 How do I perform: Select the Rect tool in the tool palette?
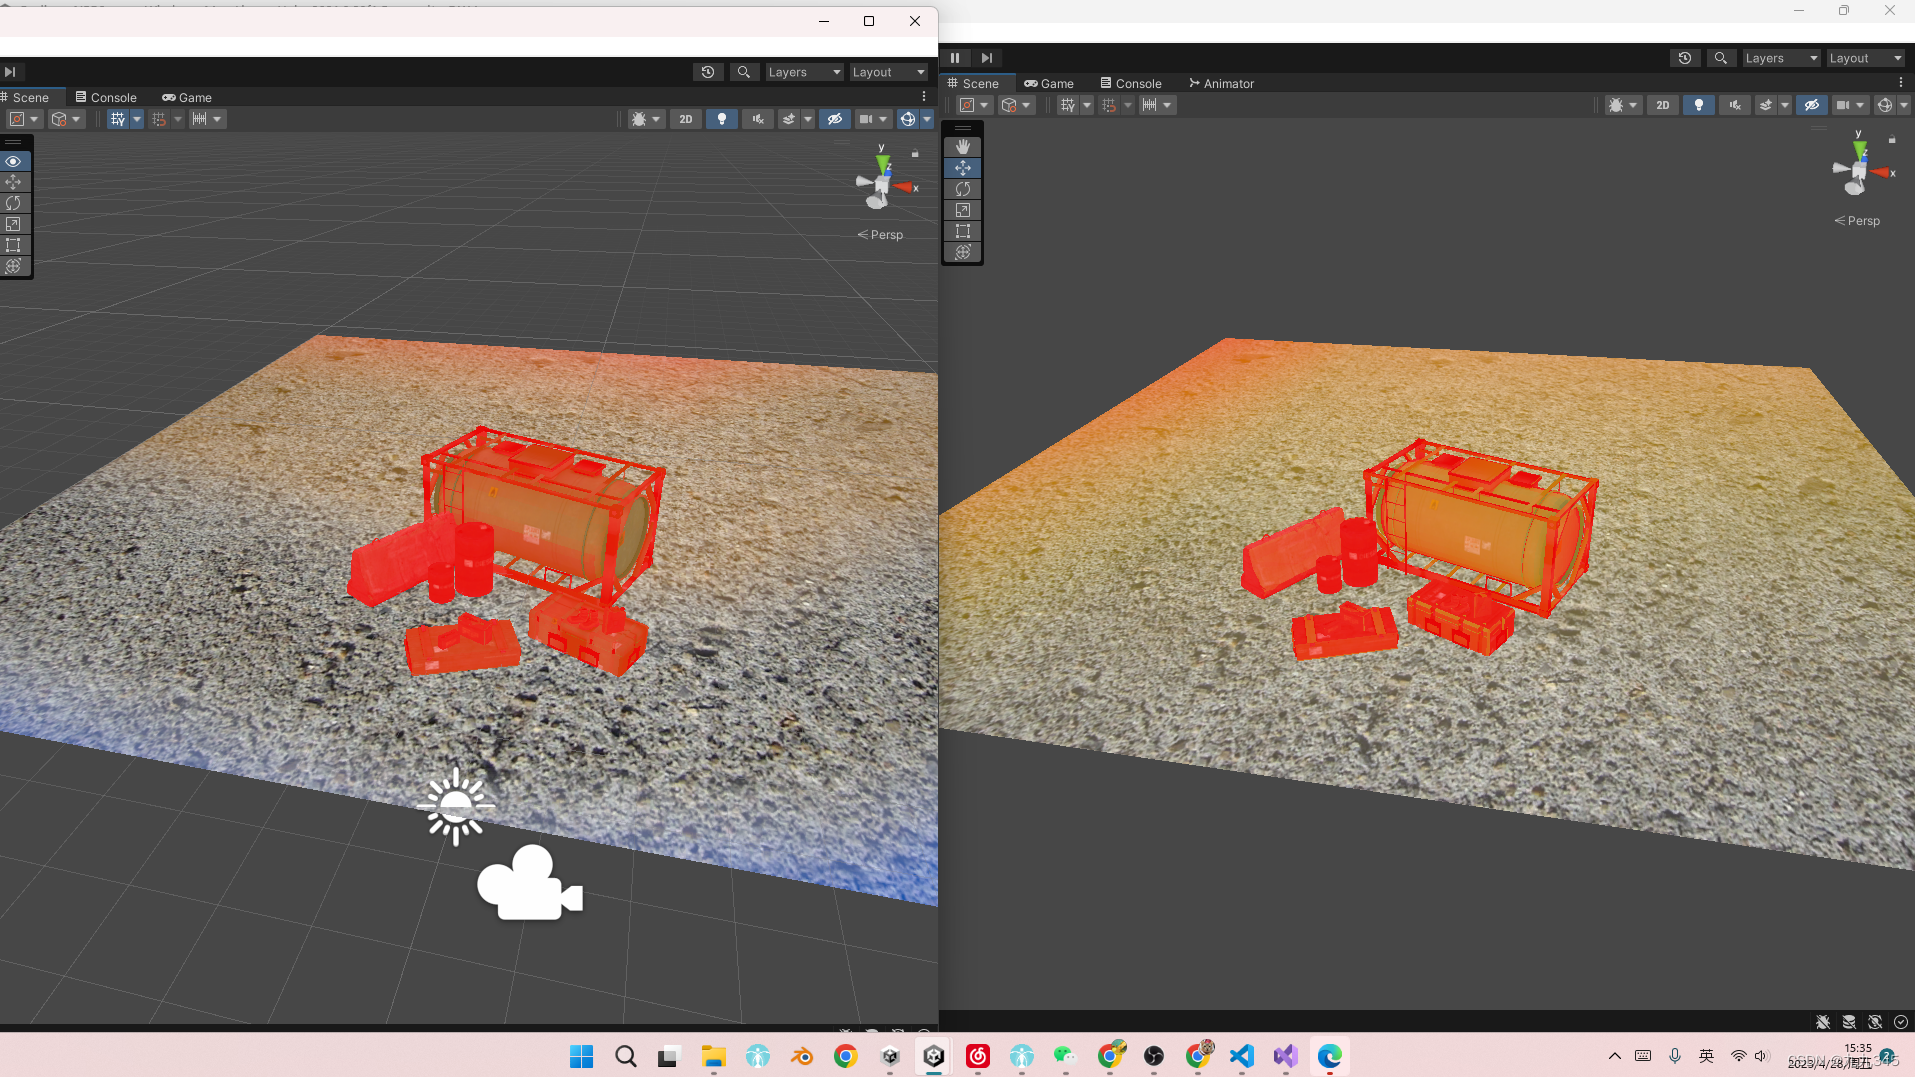(963, 231)
